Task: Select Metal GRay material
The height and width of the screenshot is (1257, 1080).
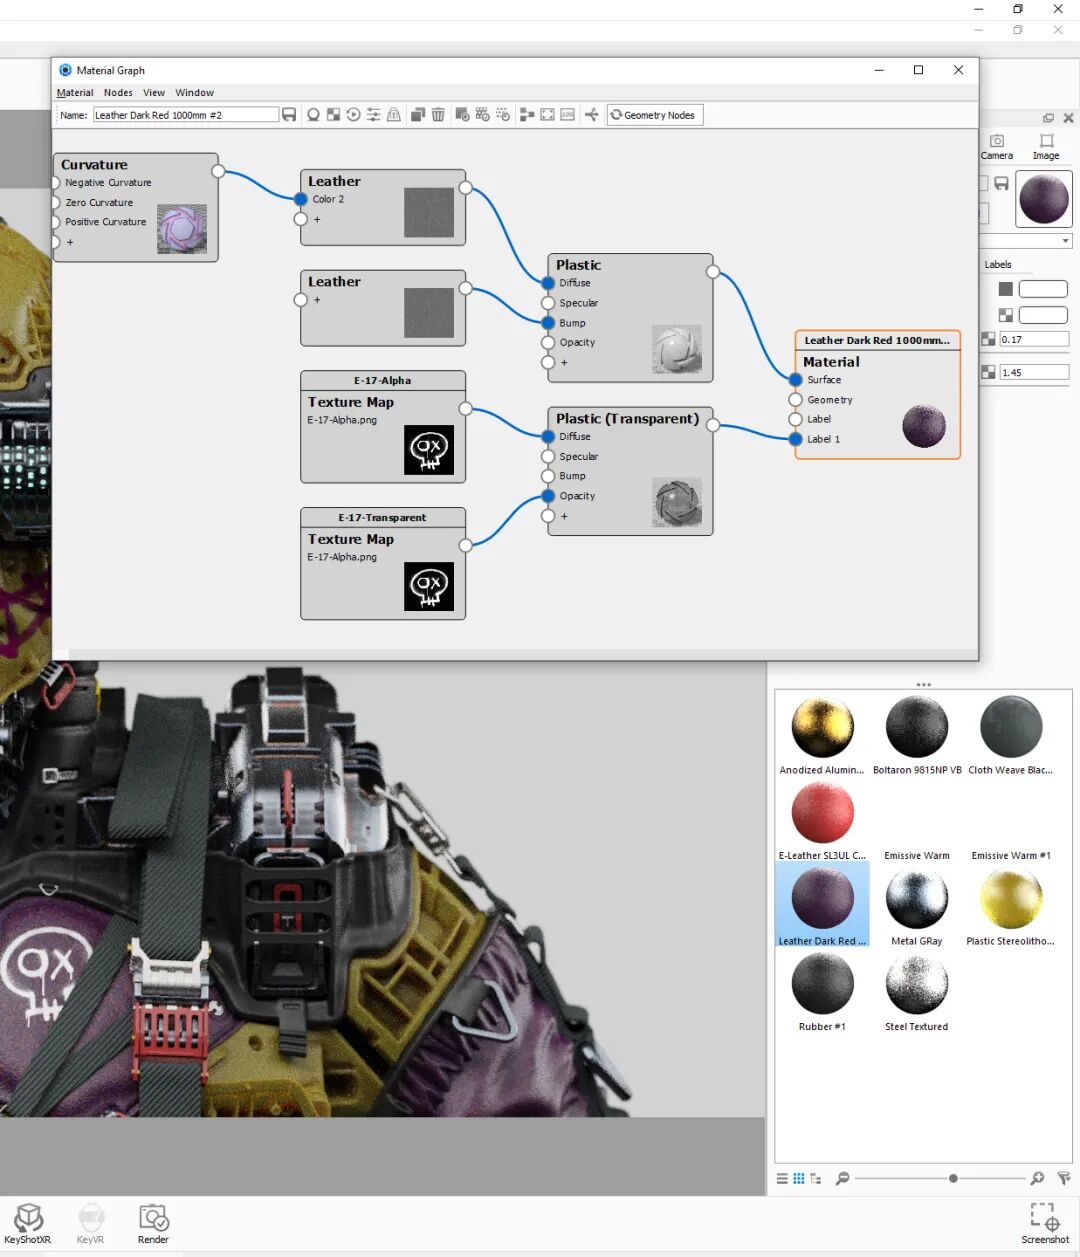Action: (917, 898)
